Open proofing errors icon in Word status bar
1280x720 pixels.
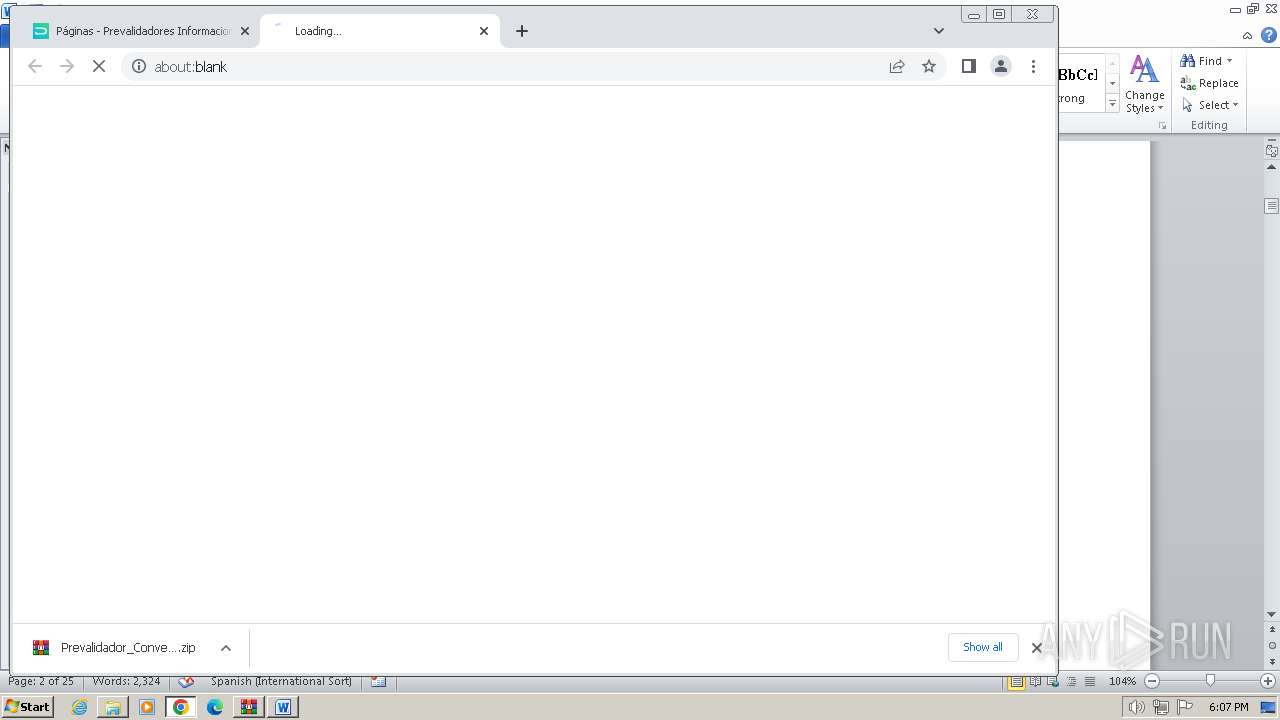[186, 681]
